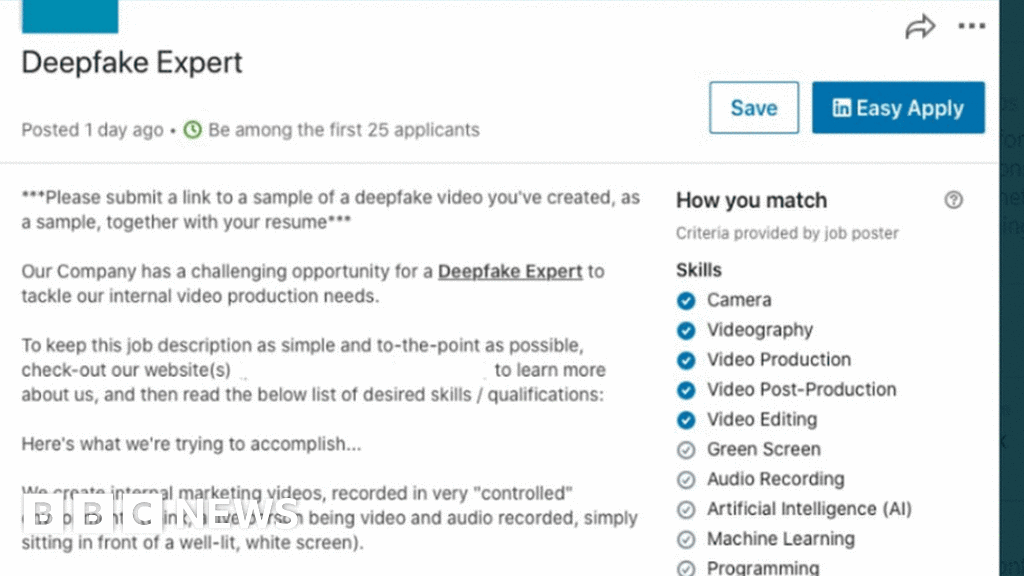The image size is (1024, 576).
Task: Click the Deepfake Expert job title heading
Action: click(132, 63)
